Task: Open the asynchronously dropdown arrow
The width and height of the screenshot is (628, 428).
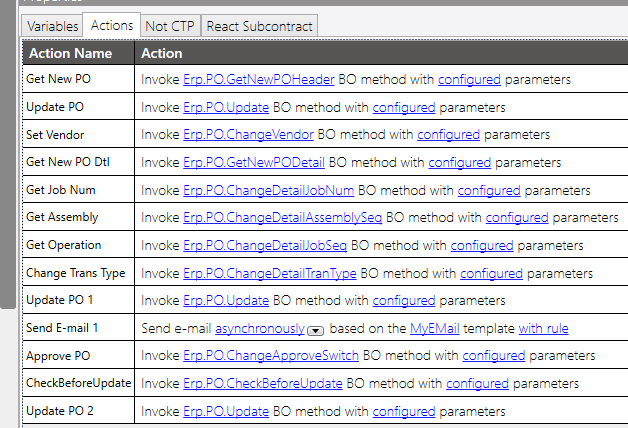Action: (x=314, y=329)
